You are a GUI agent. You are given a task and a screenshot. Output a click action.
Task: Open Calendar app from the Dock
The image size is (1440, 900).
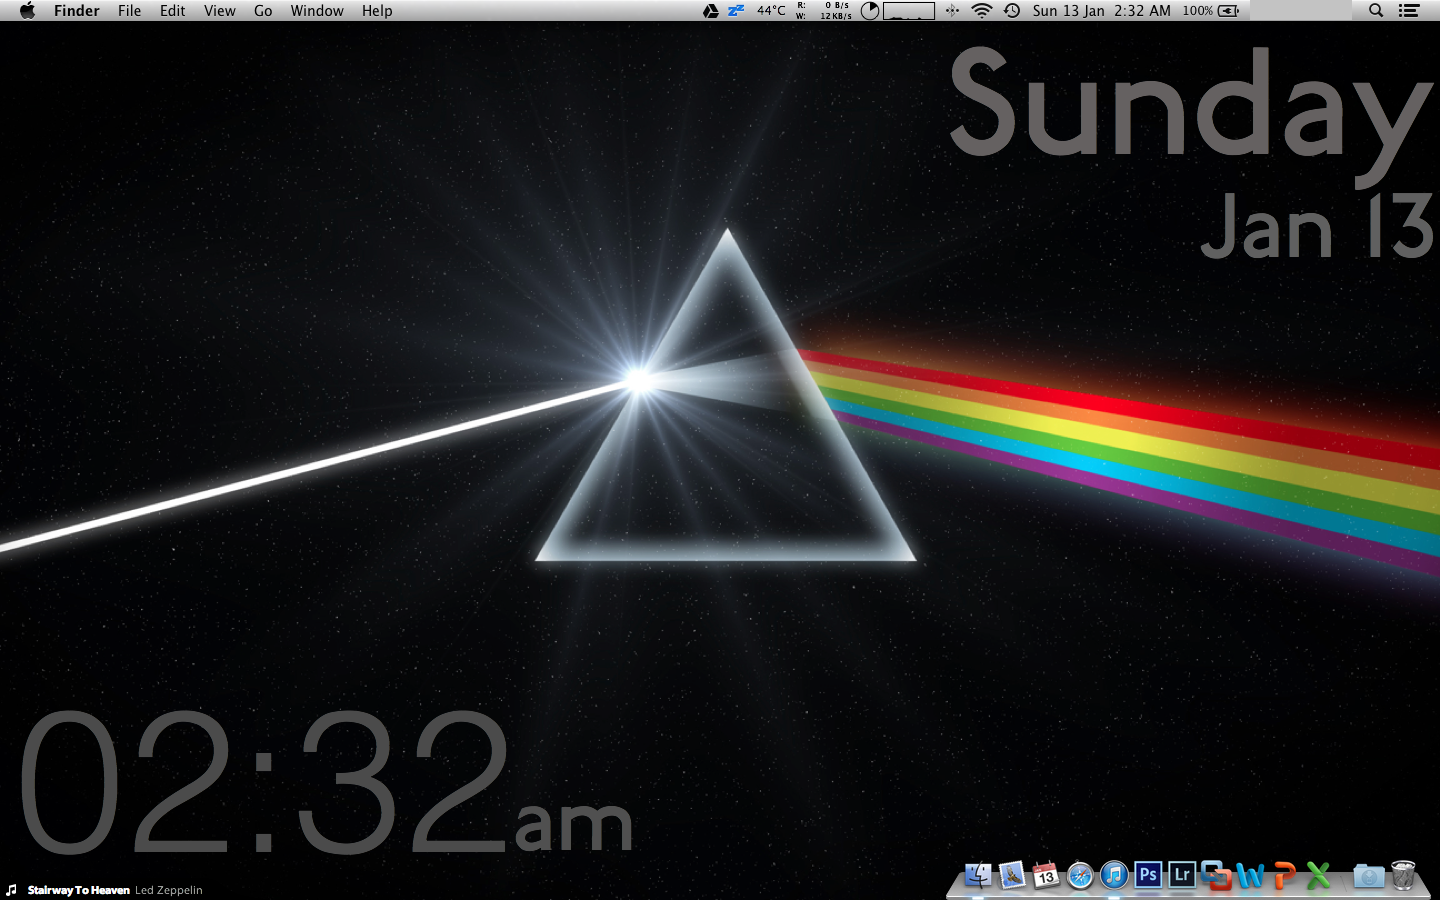coord(1046,876)
